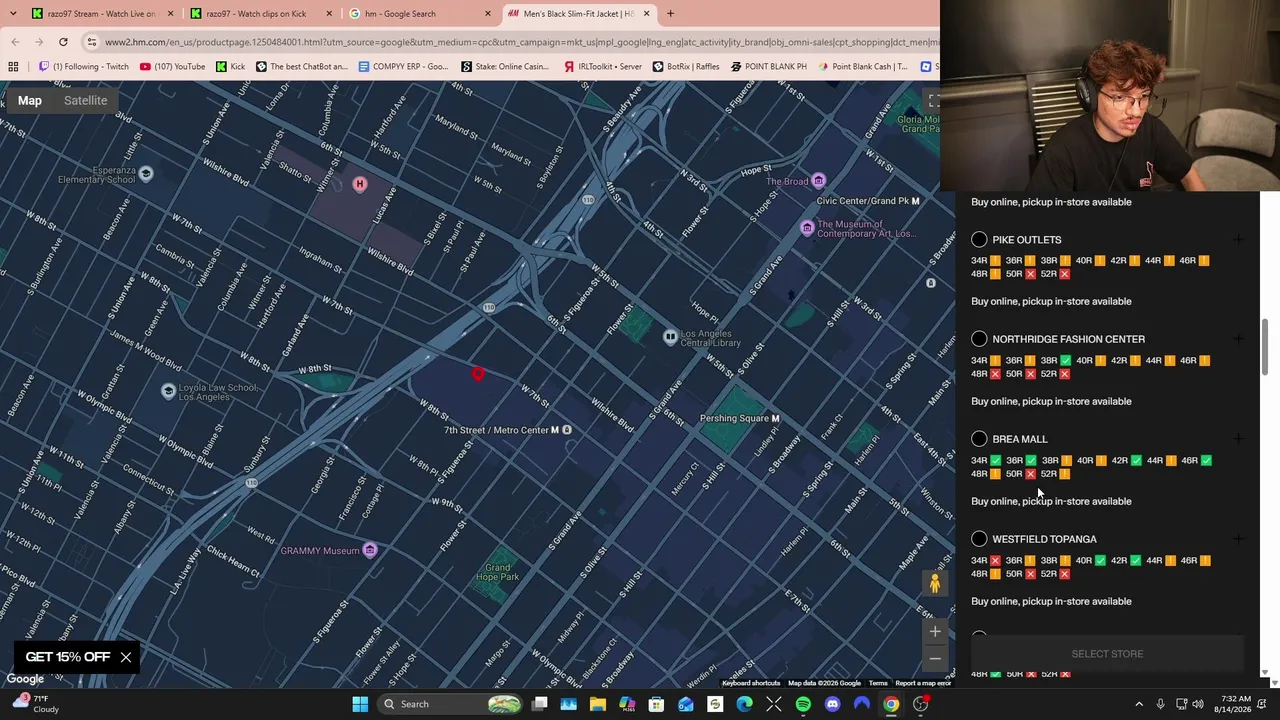Image resolution: width=1280 pixels, height=720 pixels.
Task: Switch the map to Satellite view
Action: [85, 100]
